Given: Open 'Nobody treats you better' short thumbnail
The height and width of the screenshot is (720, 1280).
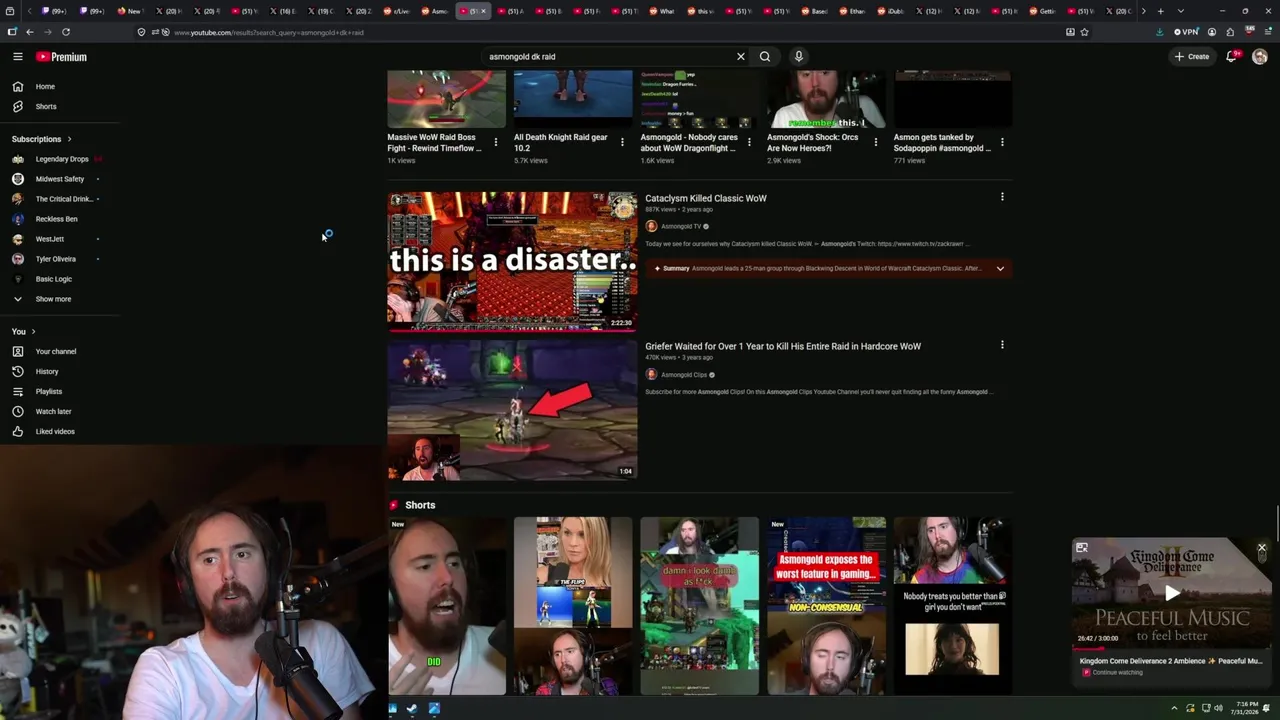Looking at the screenshot, I should 952,606.
